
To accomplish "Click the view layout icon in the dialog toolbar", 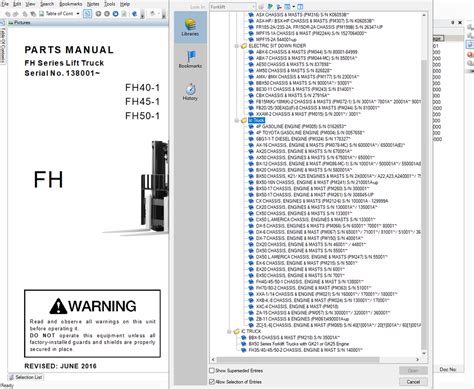I will pyautogui.click(x=287, y=7).
